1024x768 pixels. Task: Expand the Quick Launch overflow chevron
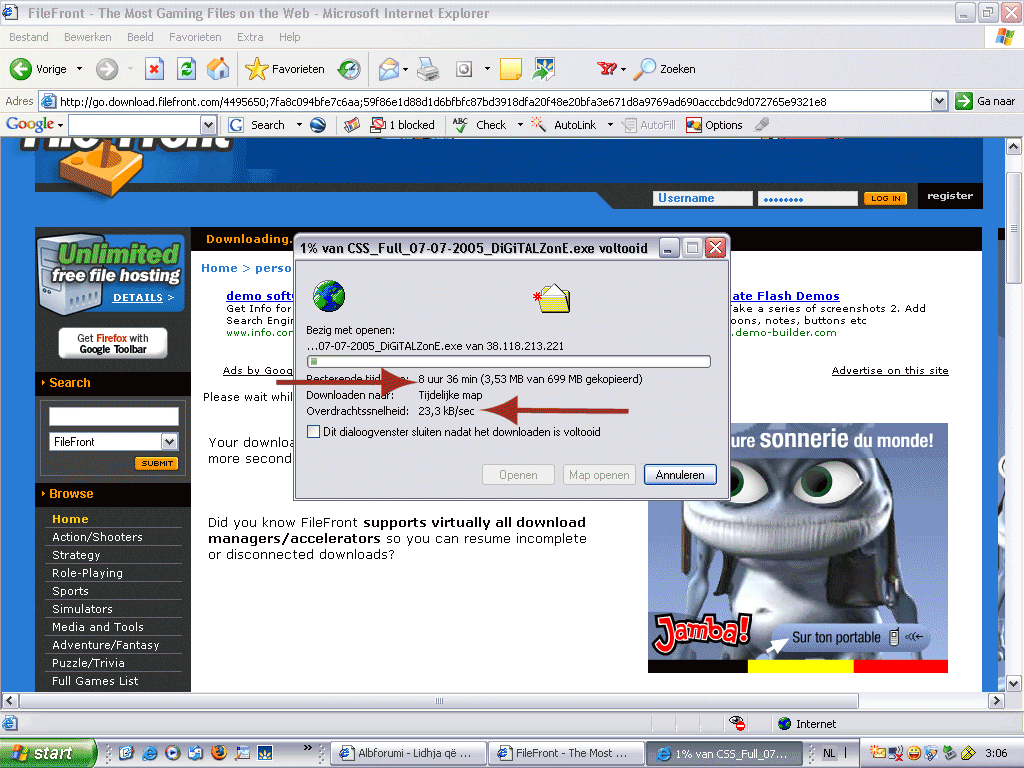pos(308,748)
